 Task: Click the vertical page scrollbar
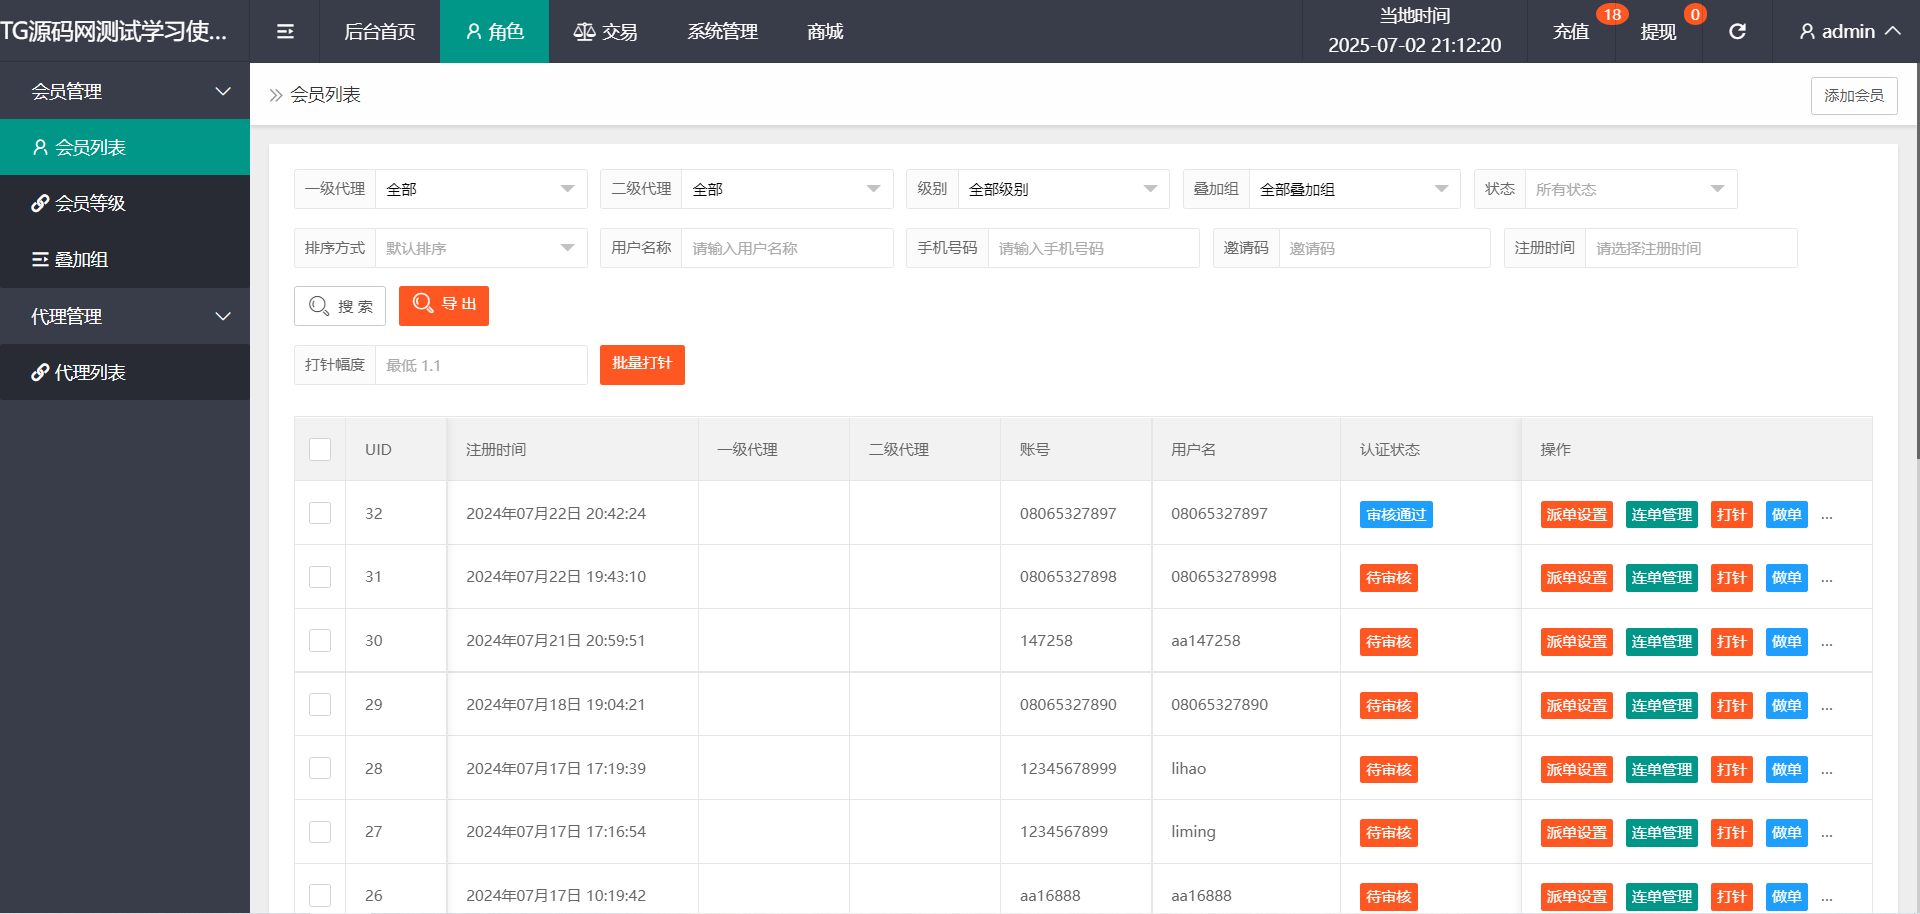pyautogui.click(x=1914, y=260)
